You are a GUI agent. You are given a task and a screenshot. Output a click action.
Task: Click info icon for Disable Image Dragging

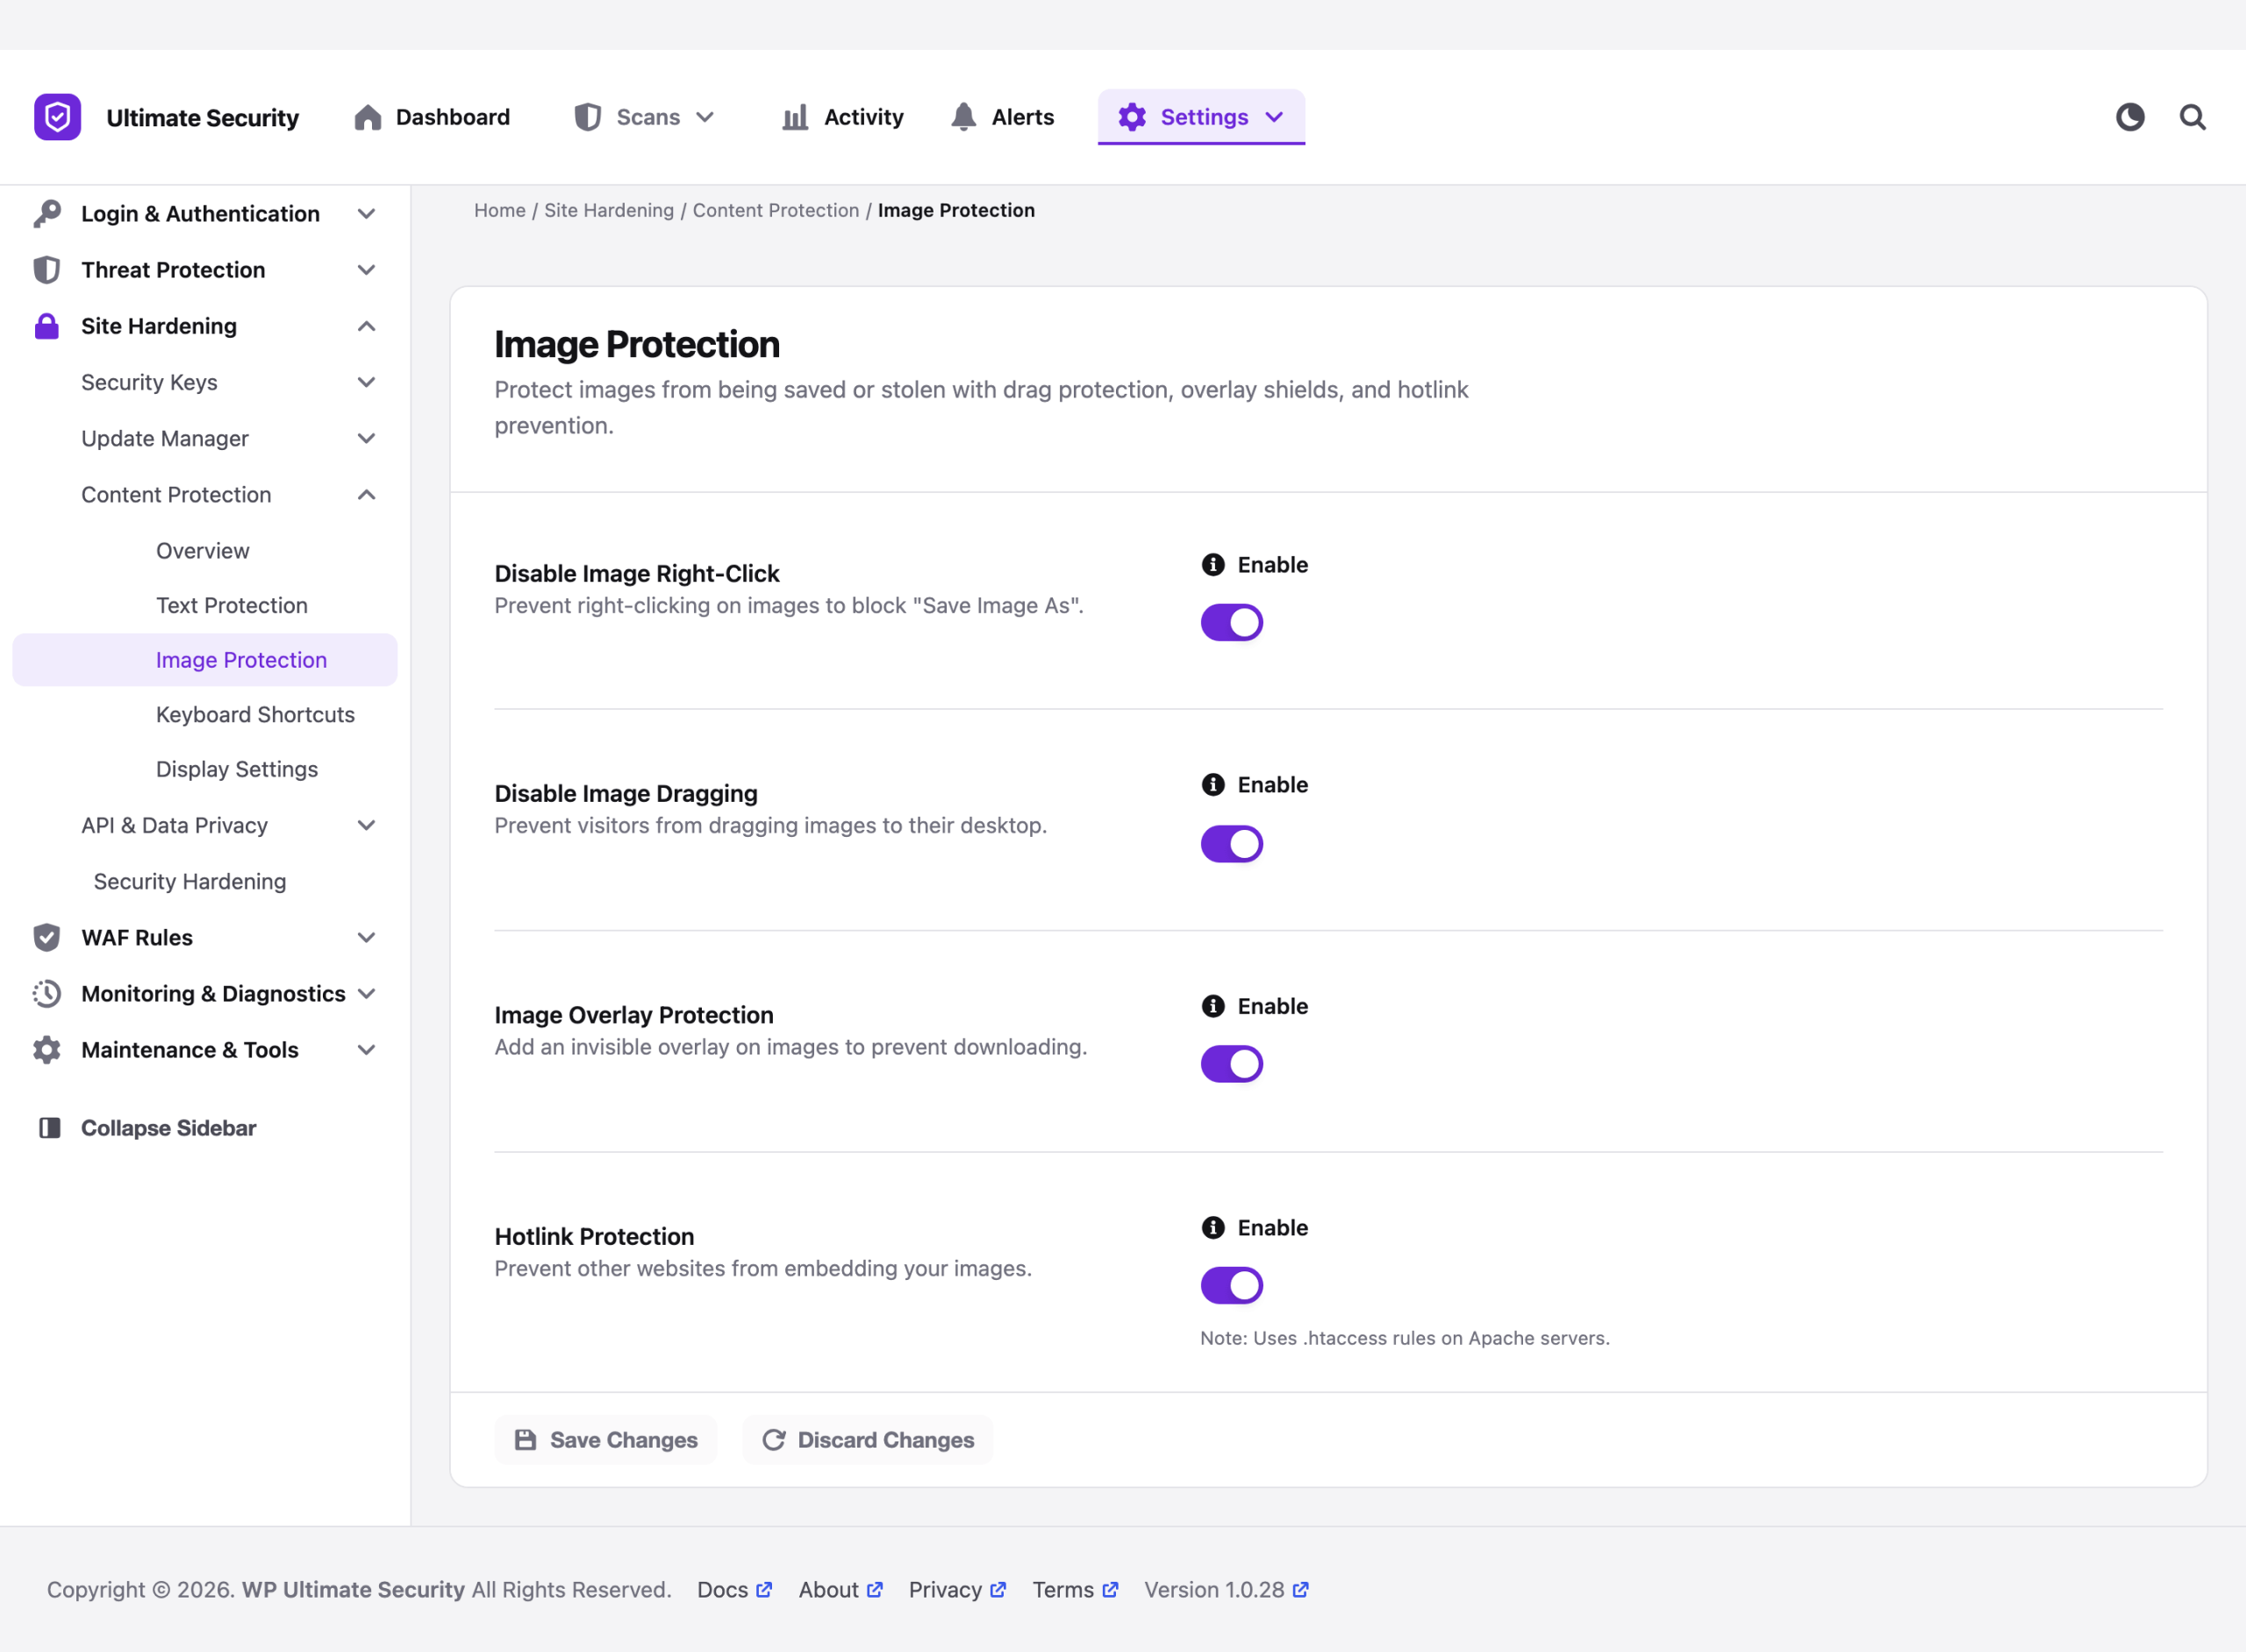click(x=1213, y=785)
